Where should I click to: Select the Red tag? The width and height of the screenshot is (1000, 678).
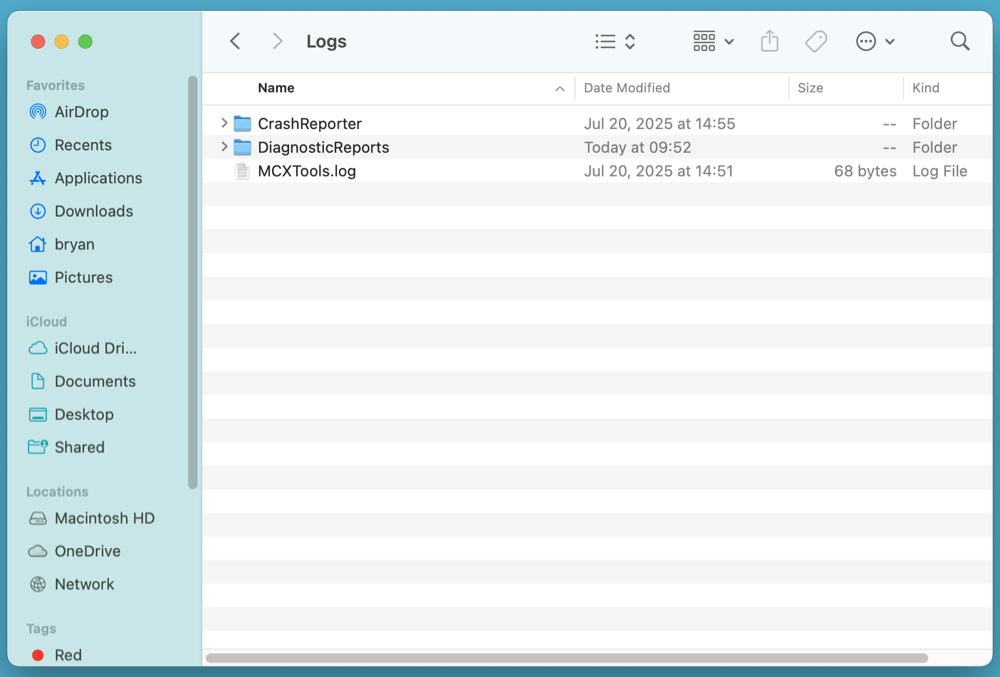point(69,655)
